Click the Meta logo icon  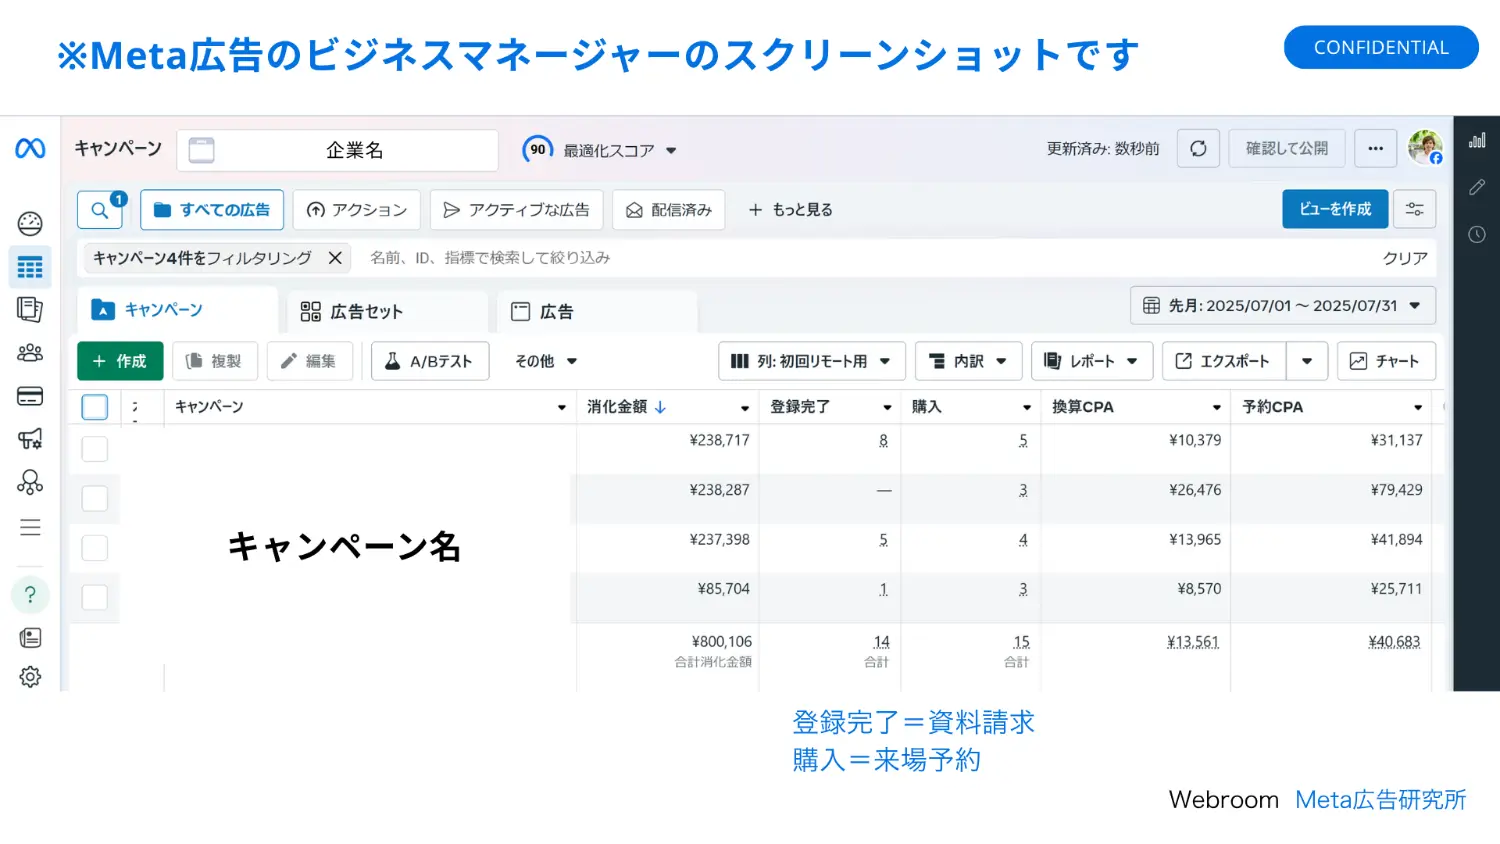click(x=30, y=149)
